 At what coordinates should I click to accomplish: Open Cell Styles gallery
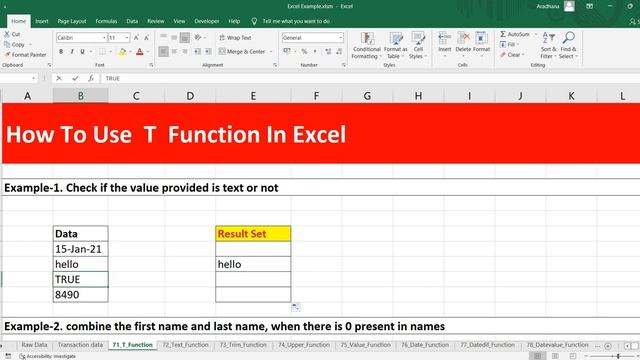[x=418, y=45]
